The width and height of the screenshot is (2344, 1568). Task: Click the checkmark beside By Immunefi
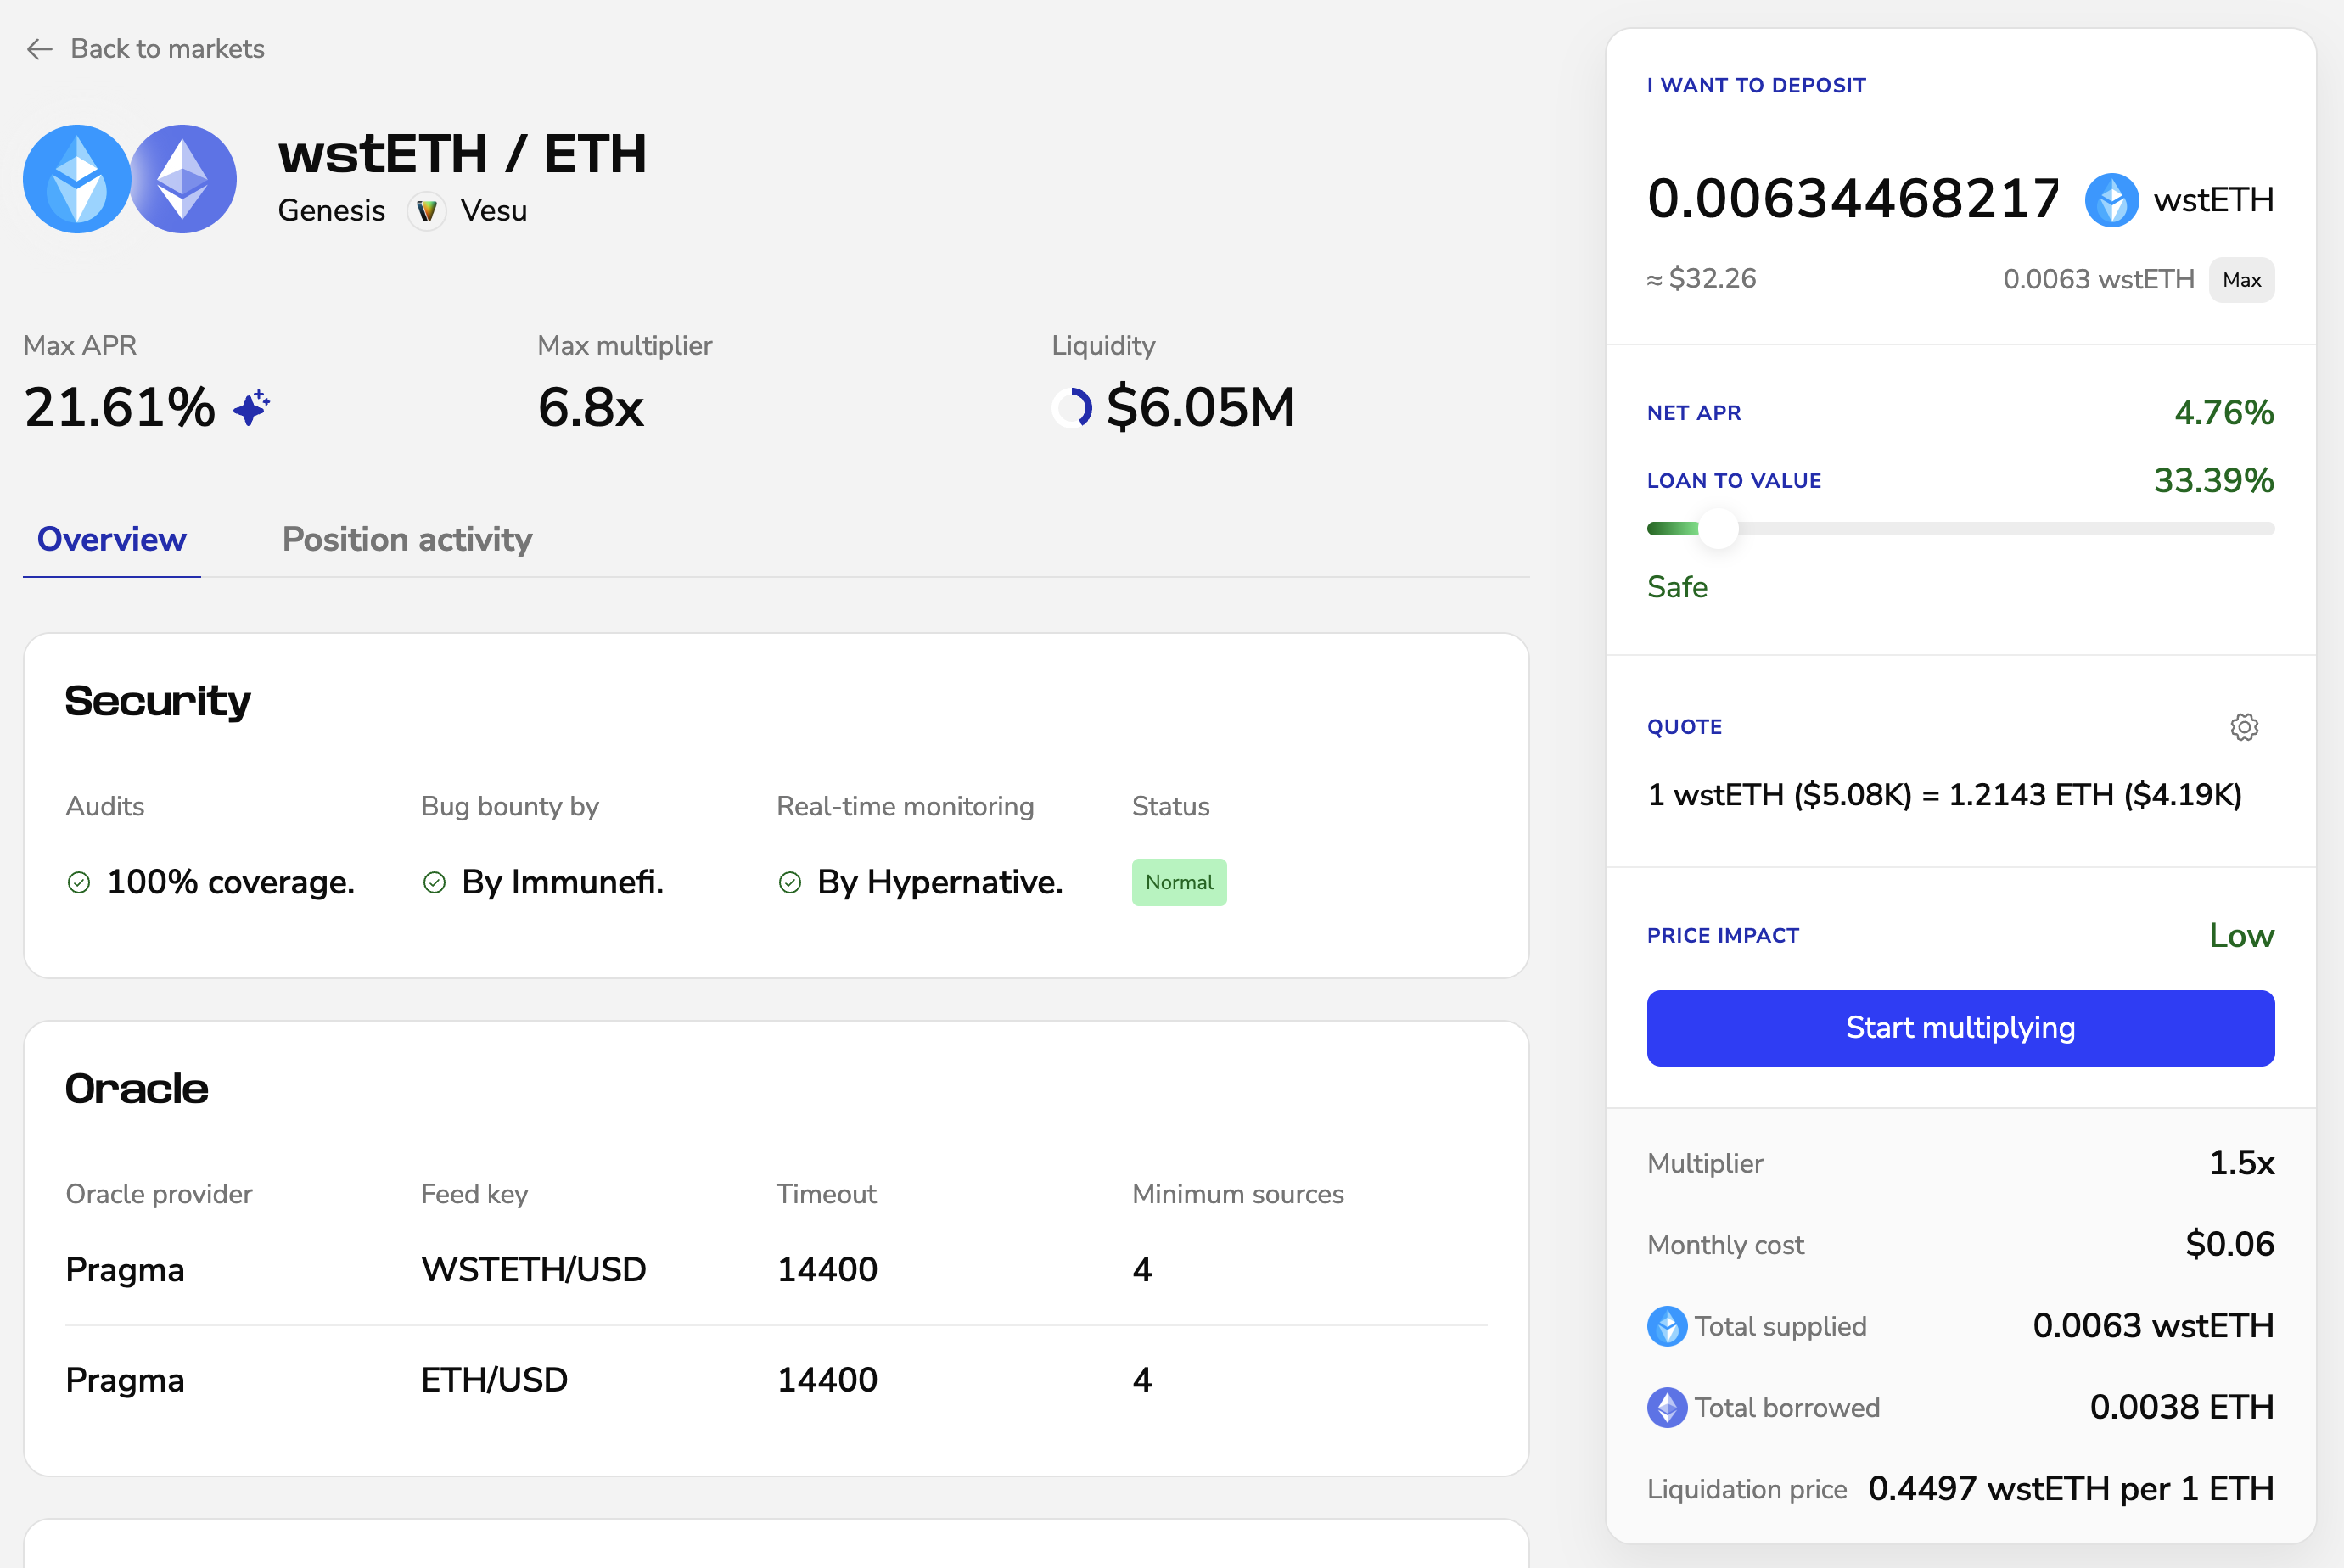point(434,882)
